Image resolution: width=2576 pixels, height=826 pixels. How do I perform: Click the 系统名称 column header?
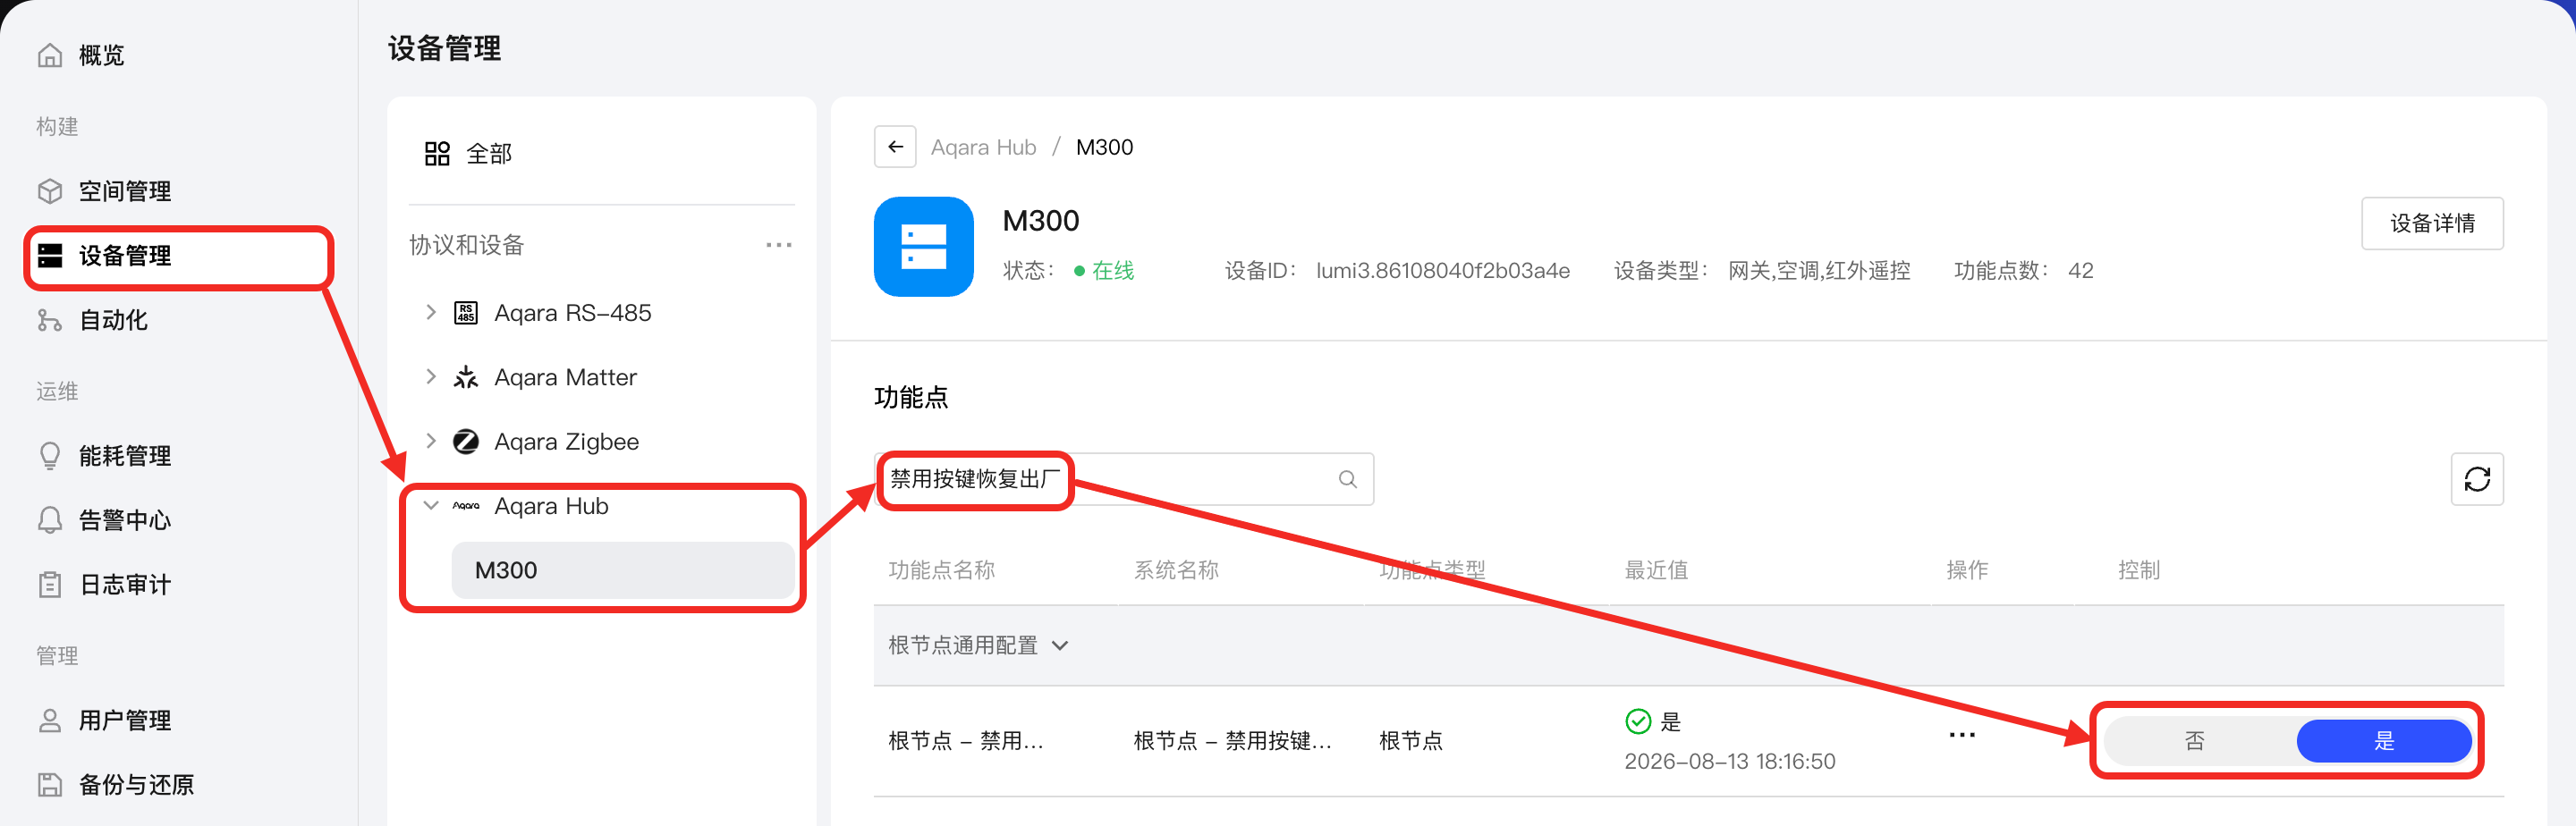point(1175,570)
